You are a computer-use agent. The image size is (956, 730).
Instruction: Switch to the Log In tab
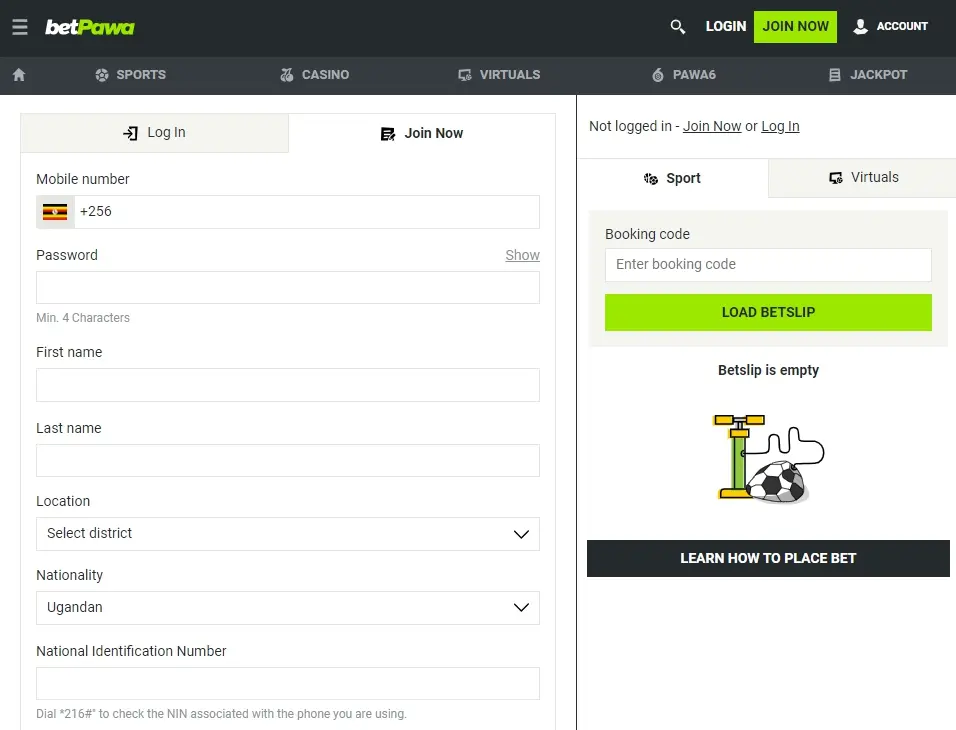pos(154,132)
